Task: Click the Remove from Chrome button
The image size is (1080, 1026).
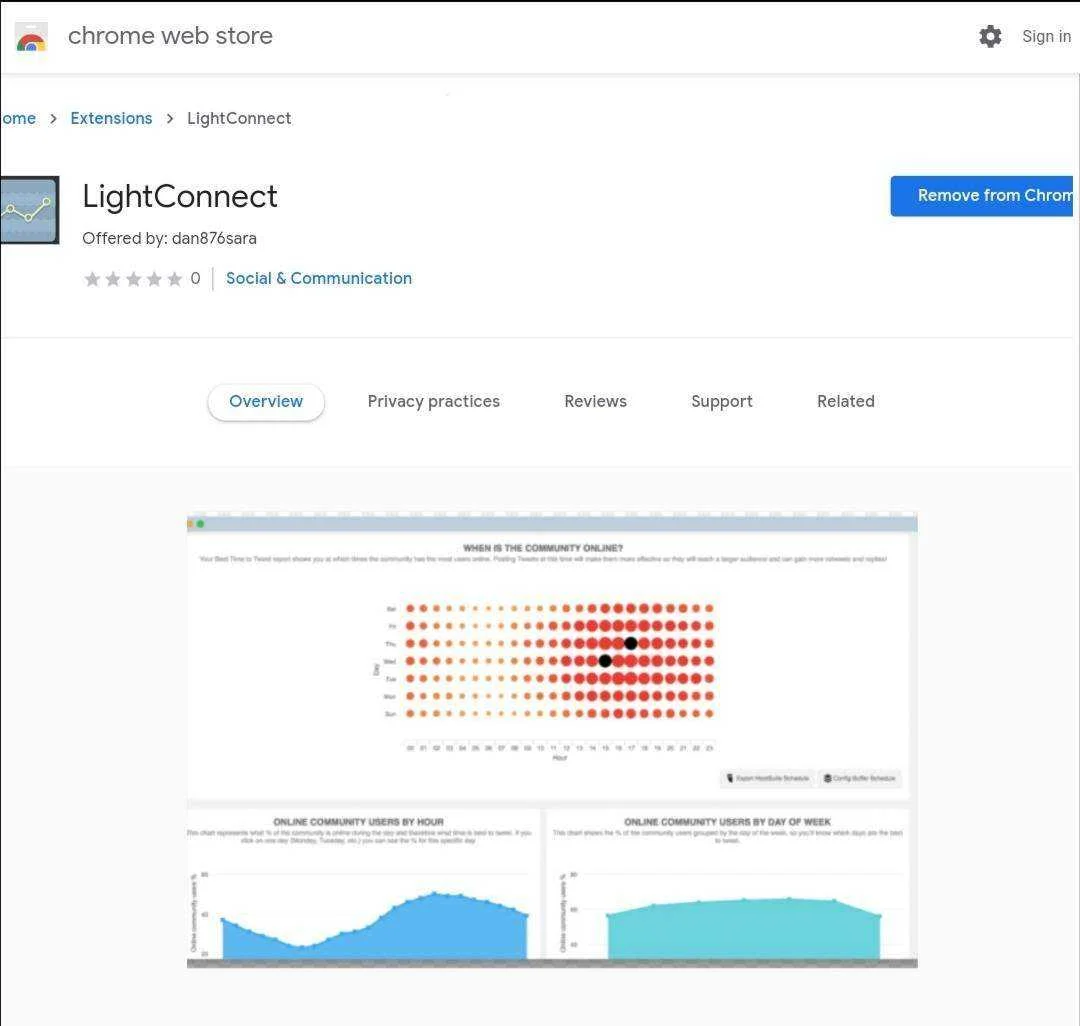Action: point(982,196)
